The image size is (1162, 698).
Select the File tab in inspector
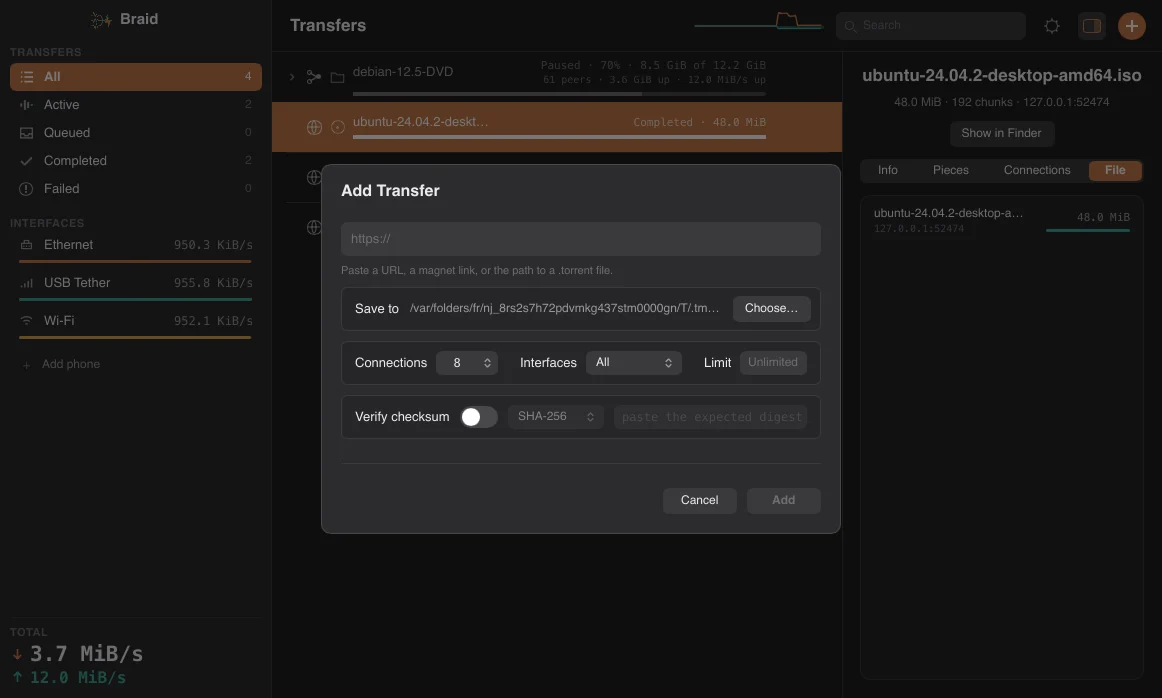click(1115, 170)
